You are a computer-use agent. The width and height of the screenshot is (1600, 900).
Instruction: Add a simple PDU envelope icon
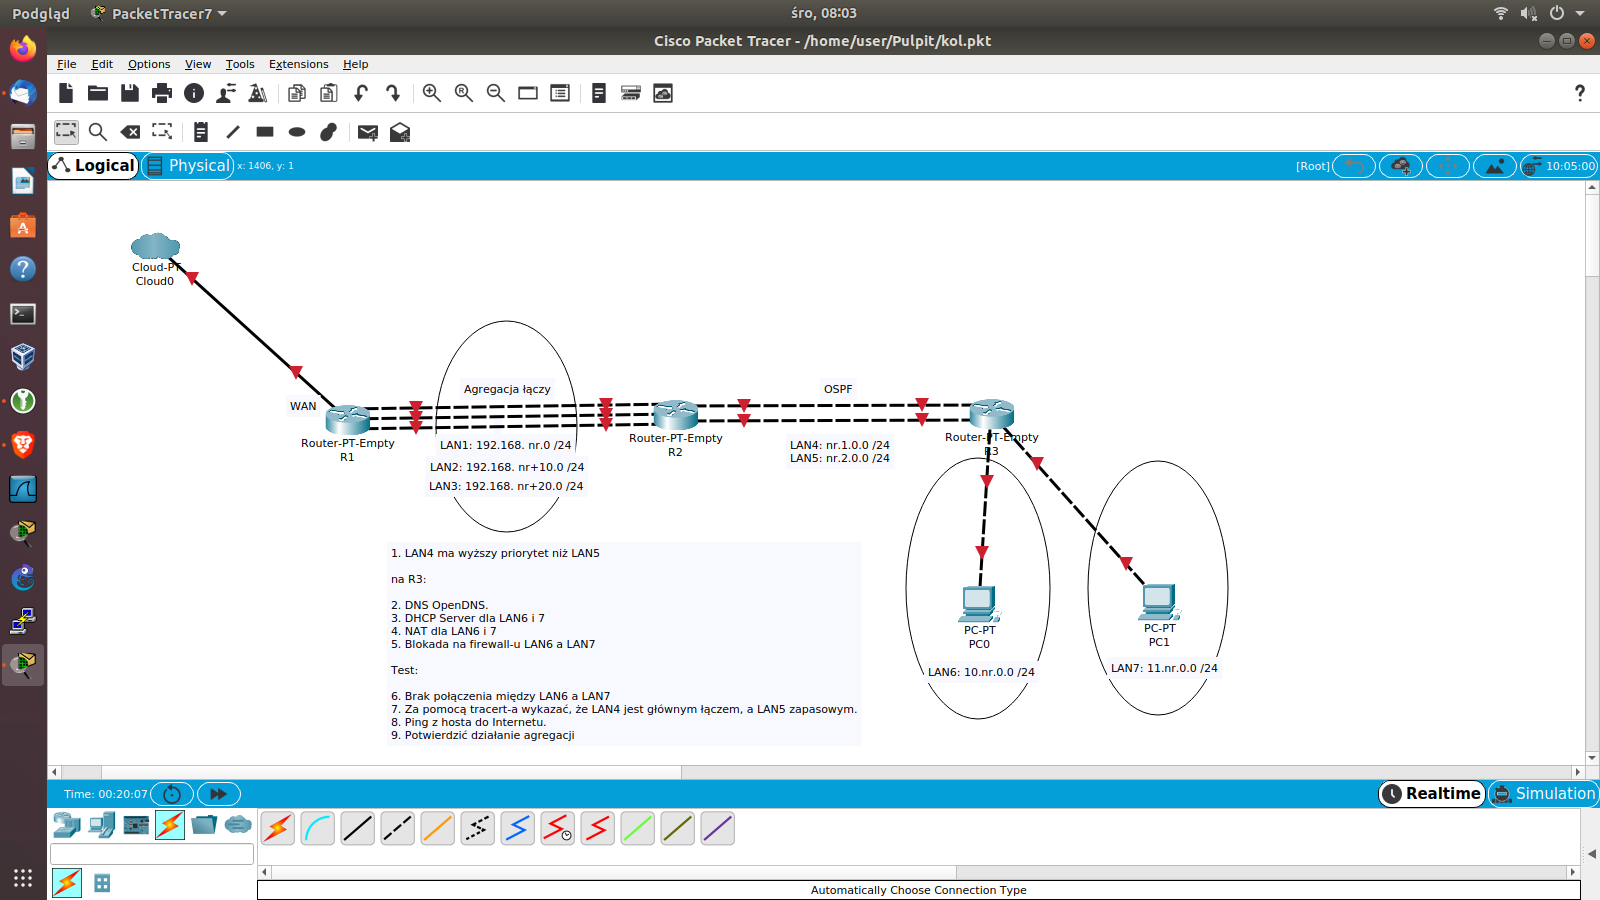click(367, 132)
